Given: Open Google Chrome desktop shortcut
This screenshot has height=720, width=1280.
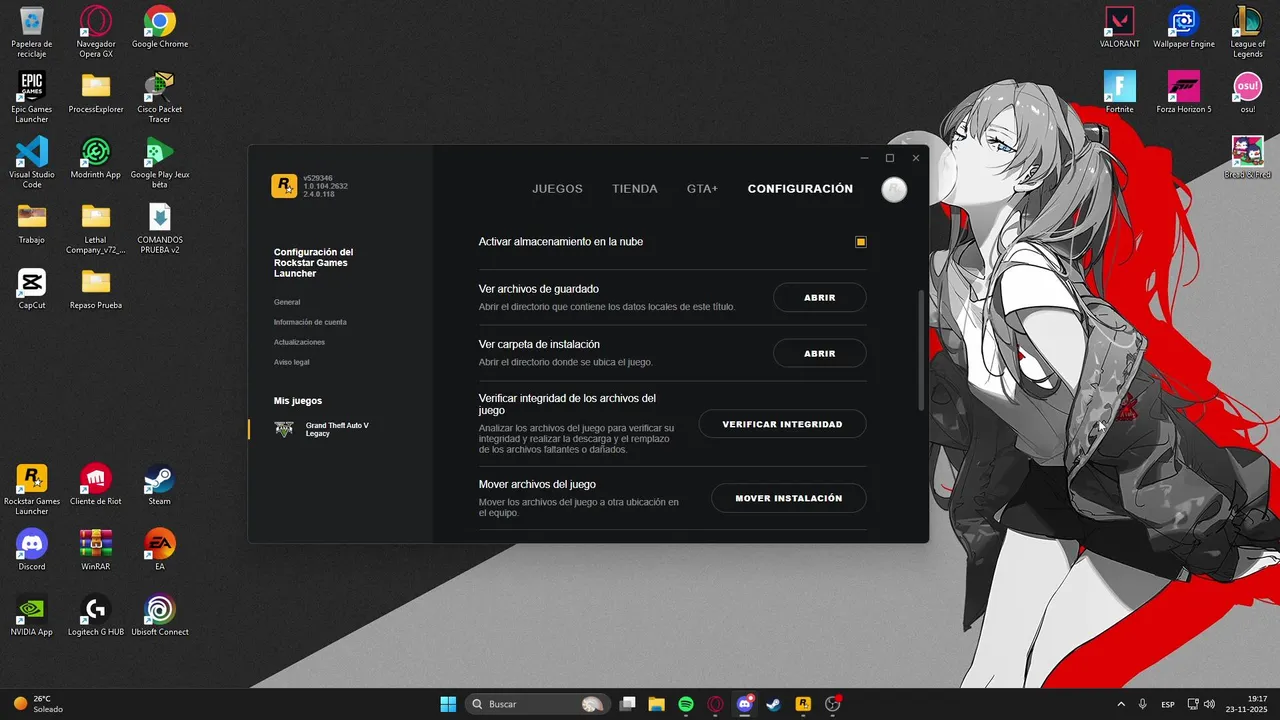Looking at the screenshot, I should (x=160, y=27).
